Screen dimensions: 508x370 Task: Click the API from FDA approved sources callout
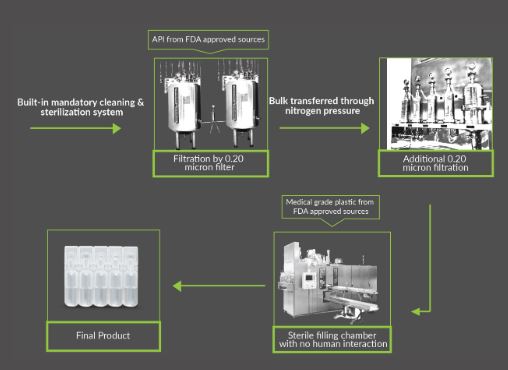point(208,41)
